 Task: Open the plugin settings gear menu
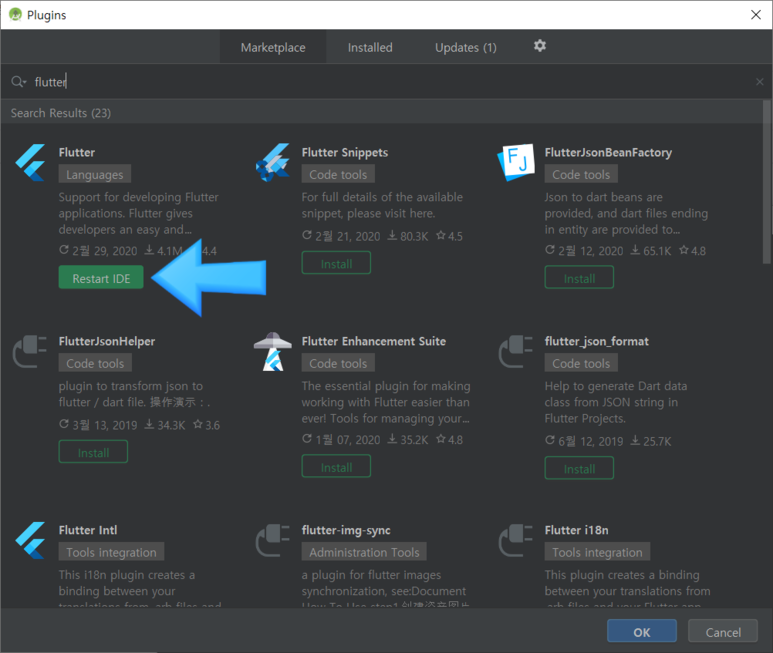(x=540, y=46)
